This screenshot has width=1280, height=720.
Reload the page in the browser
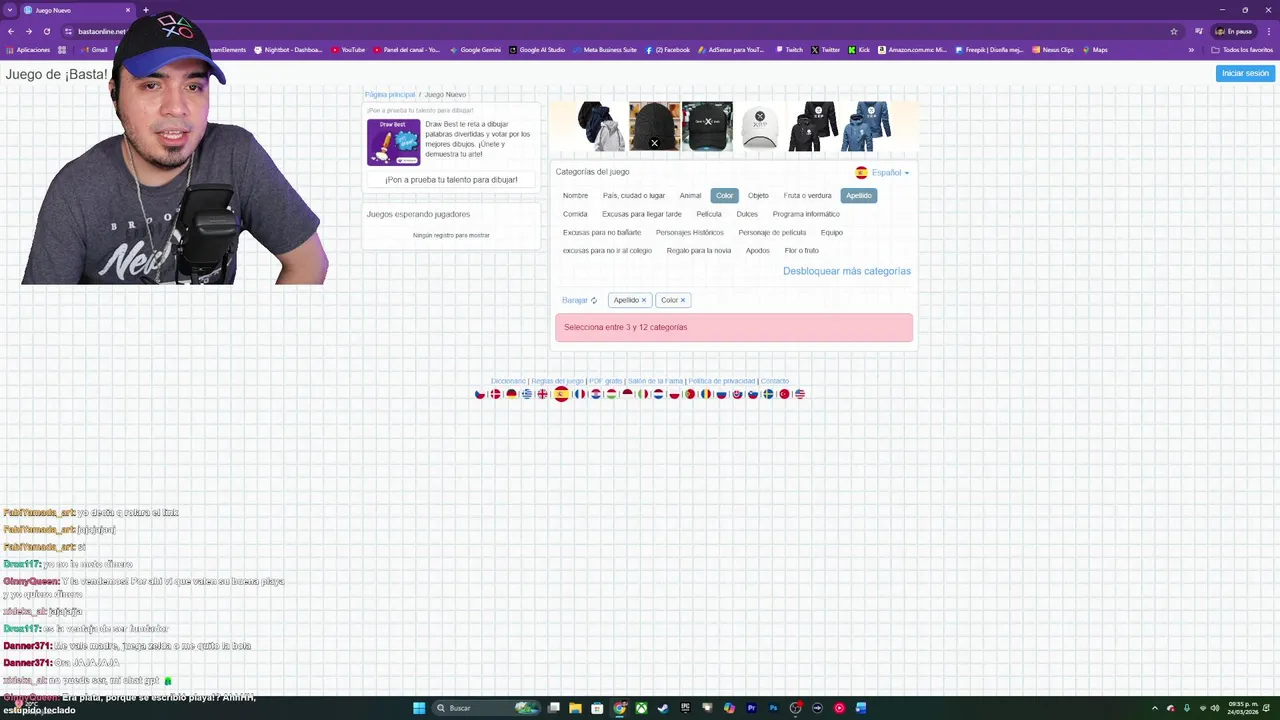pyautogui.click(x=46, y=31)
